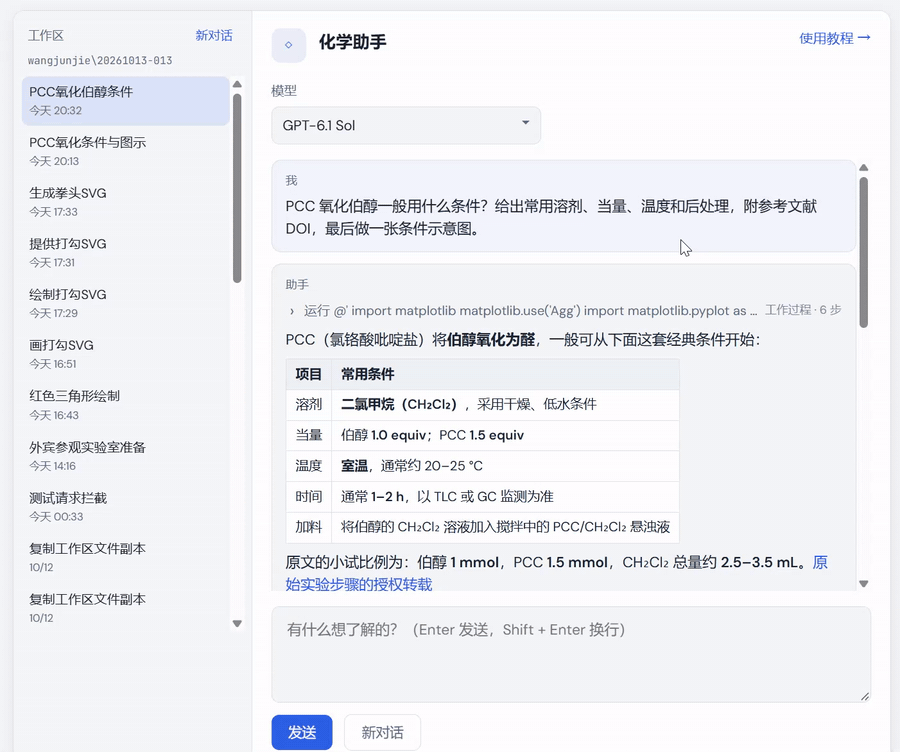Image resolution: width=900 pixels, height=752 pixels.
Task: Start a 新对话 from the sidebar header
Action: (x=214, y=36)
